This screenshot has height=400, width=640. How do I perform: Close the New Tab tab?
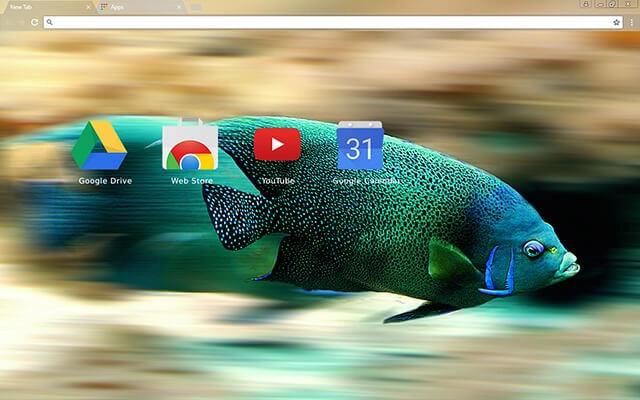pos(88,7)
